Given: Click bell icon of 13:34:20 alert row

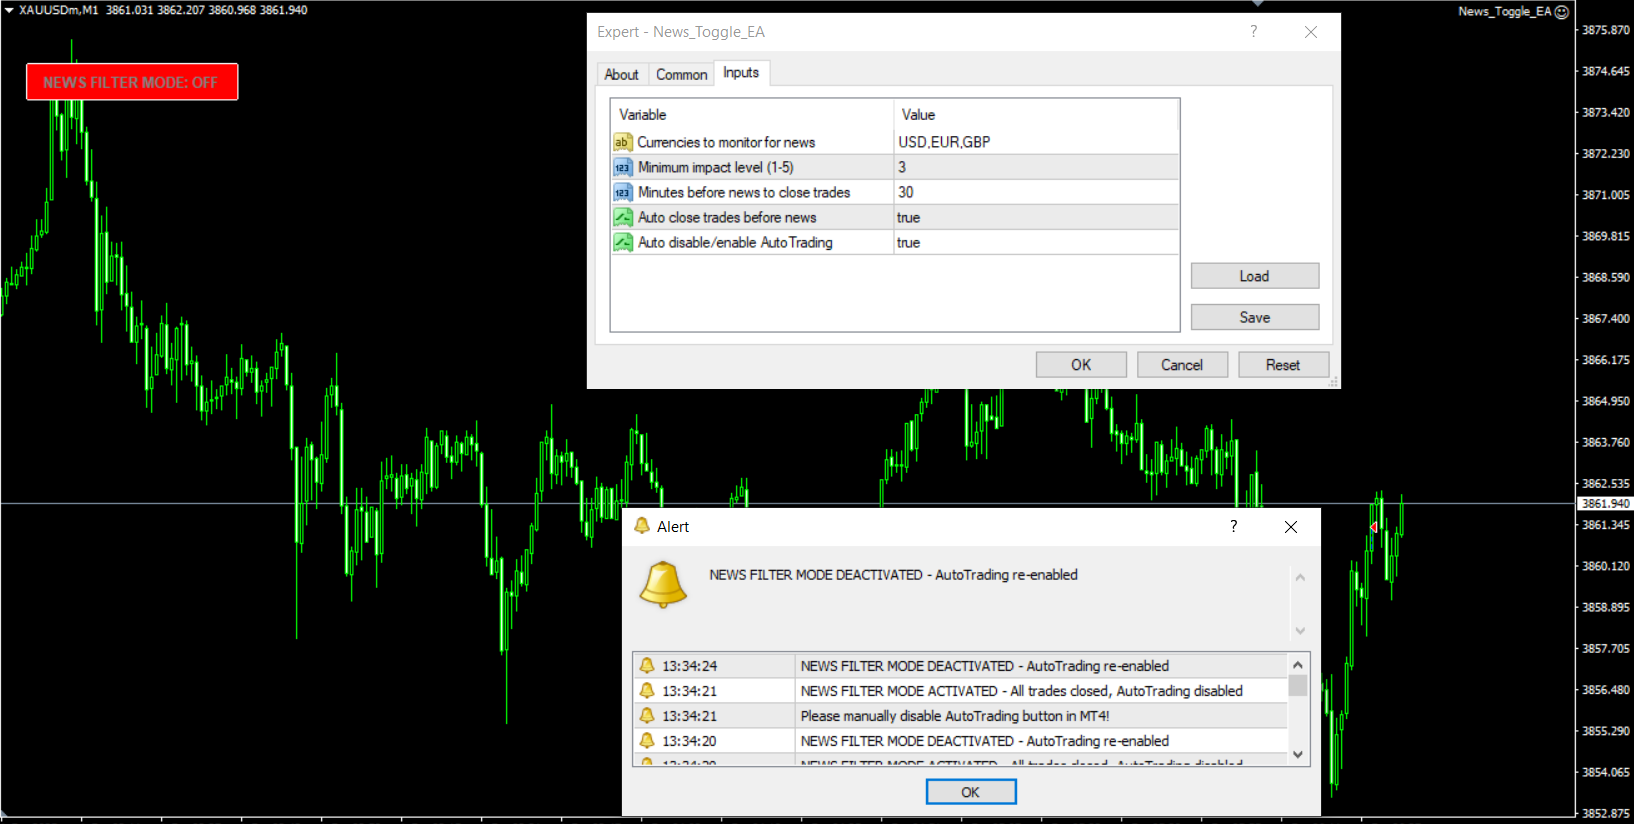Looking at the screenshot, I should [647, 741].
